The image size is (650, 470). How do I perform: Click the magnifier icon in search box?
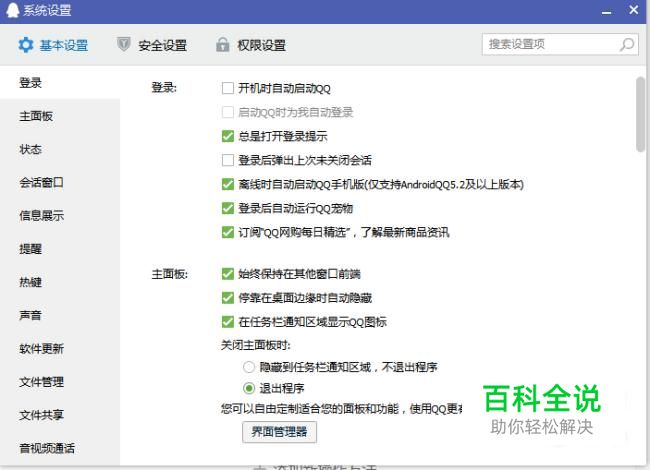[627, 45]
